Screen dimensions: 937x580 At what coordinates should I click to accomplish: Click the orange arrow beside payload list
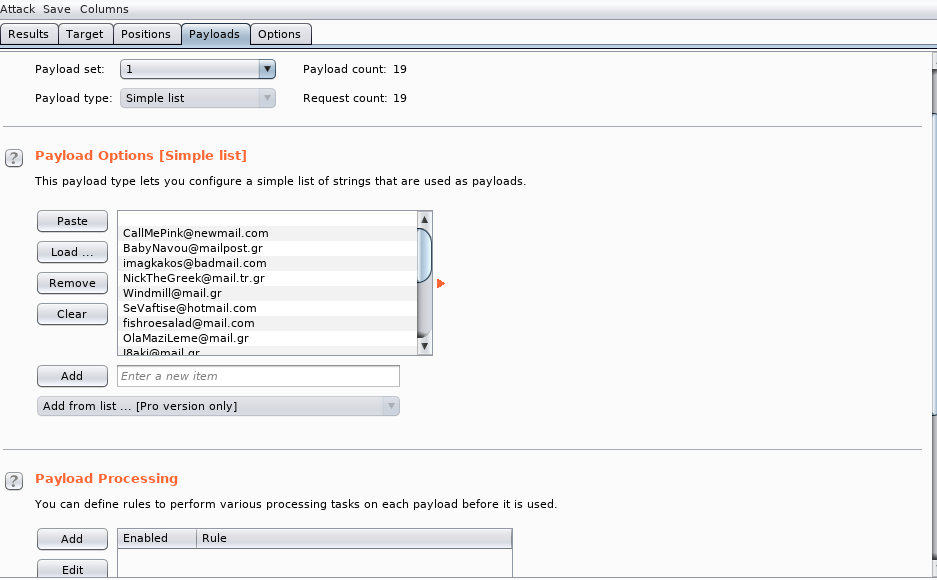(440, 284)
